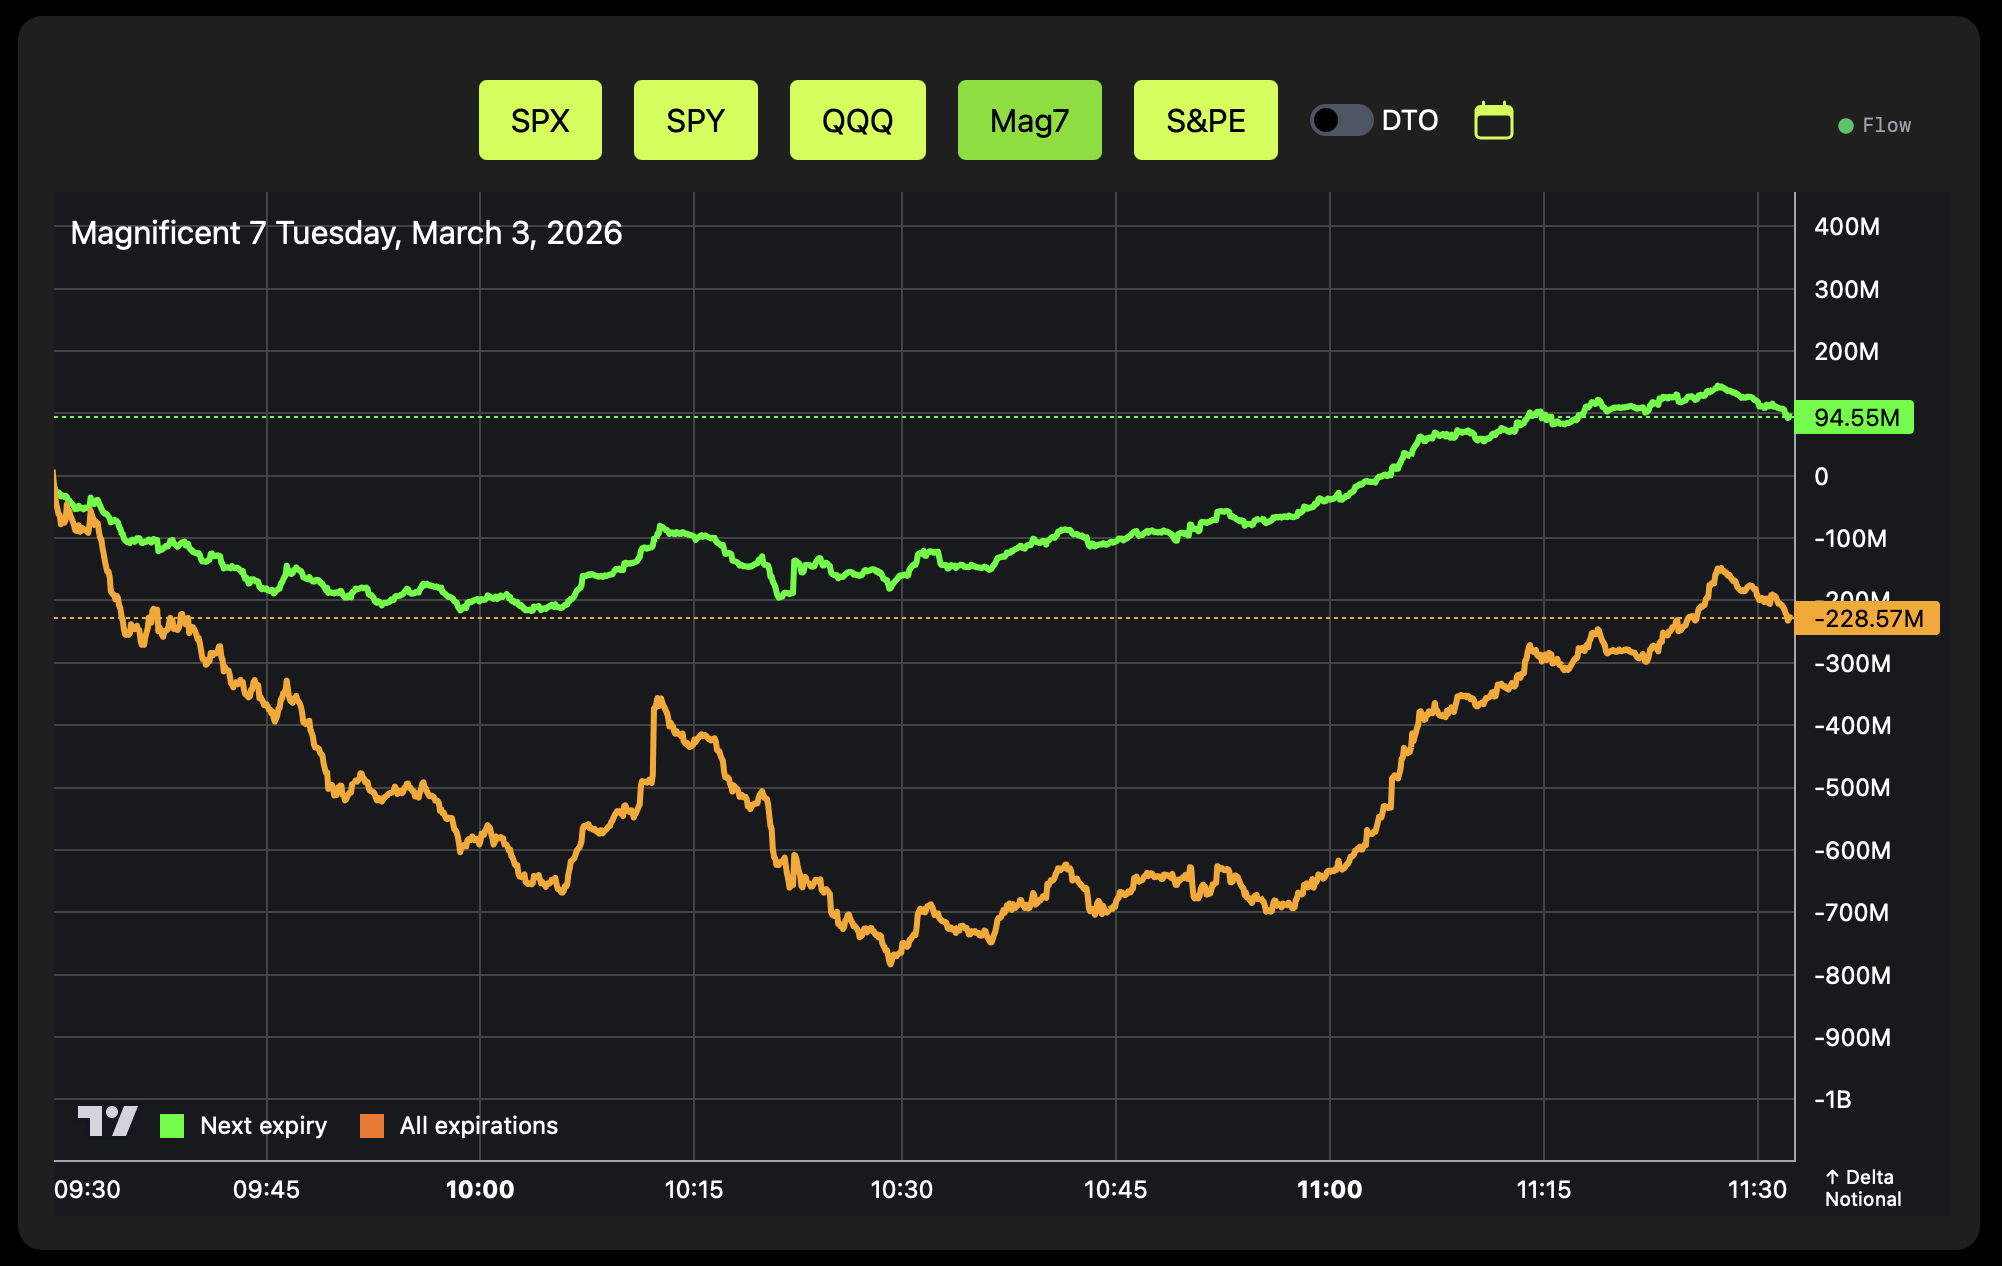This screenshot has width=2002, height=1266.
Task: Switch to the QQQ tab
Action: 857,121
